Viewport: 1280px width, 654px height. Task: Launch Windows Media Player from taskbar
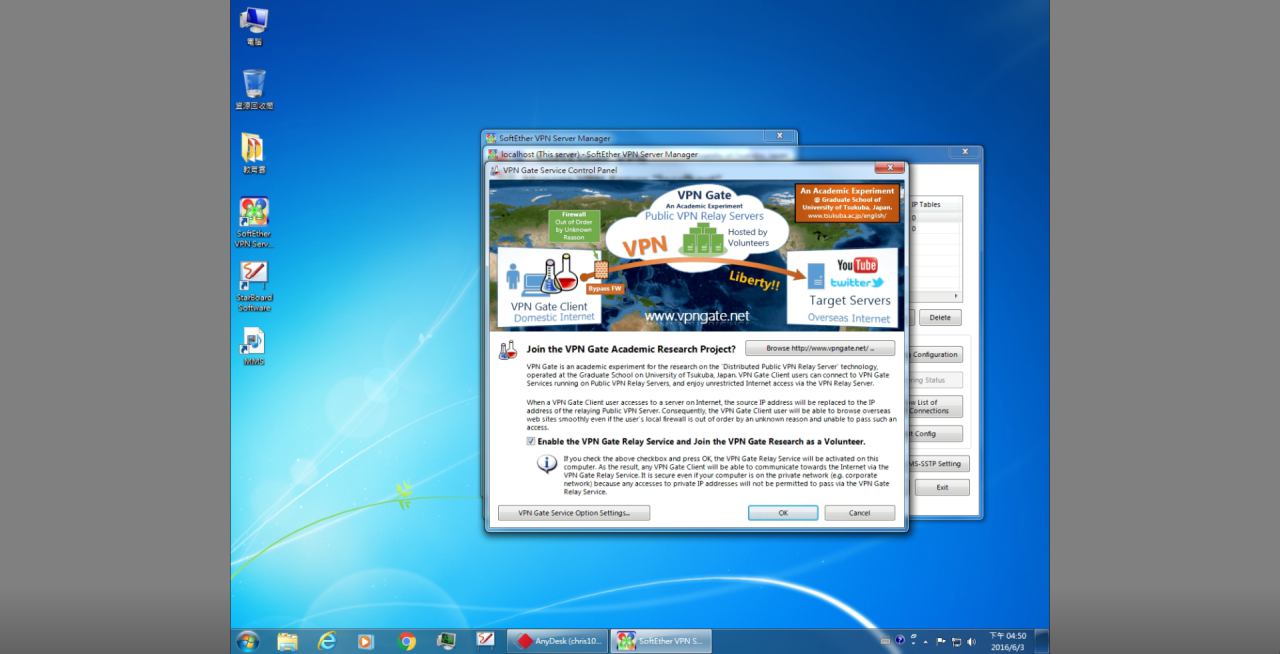[366, 641]
